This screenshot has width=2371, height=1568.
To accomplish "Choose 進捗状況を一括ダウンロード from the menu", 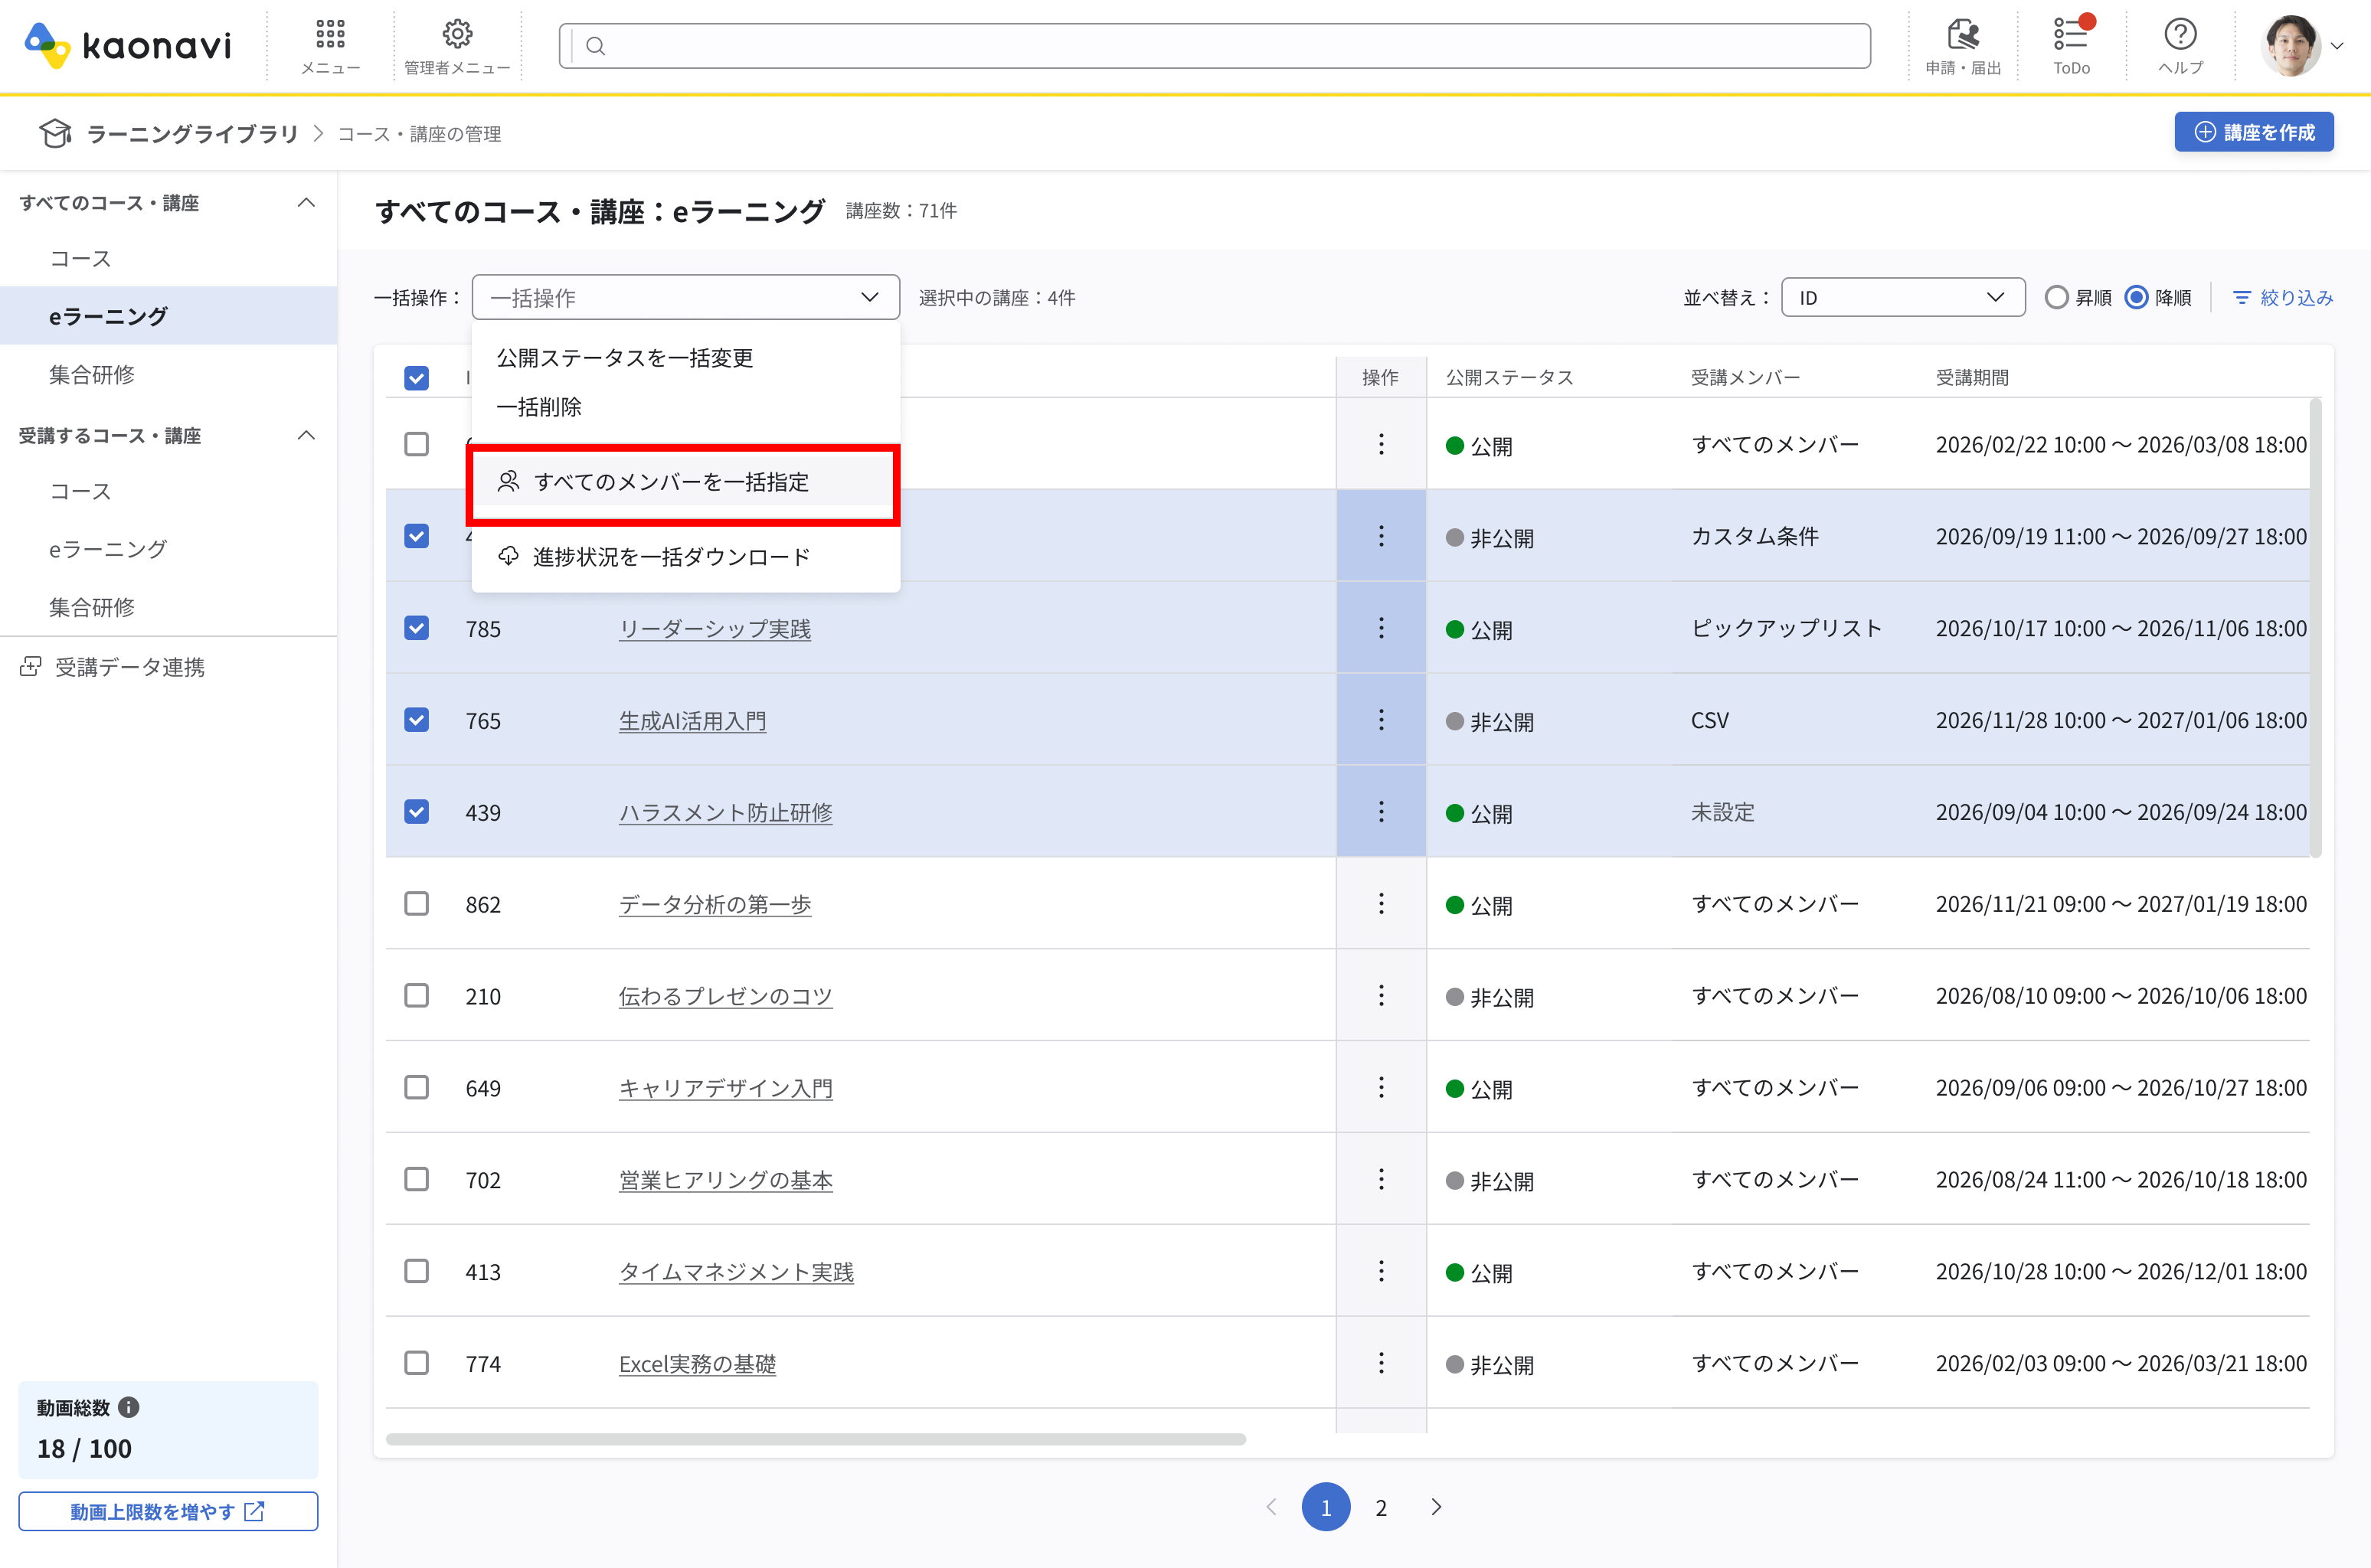I will tap(685, 557).
